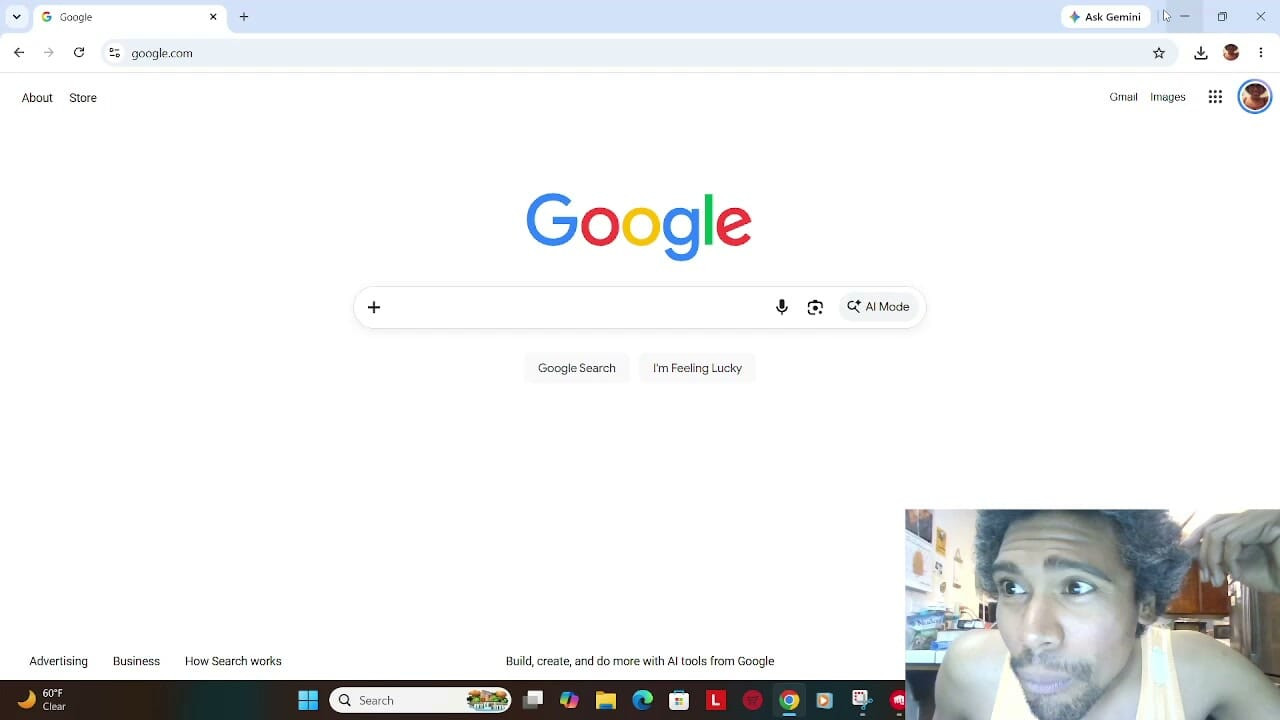Screen dimensions: 1280x720
Task: Open How Search works link
Action: click(x=233, y=661)
